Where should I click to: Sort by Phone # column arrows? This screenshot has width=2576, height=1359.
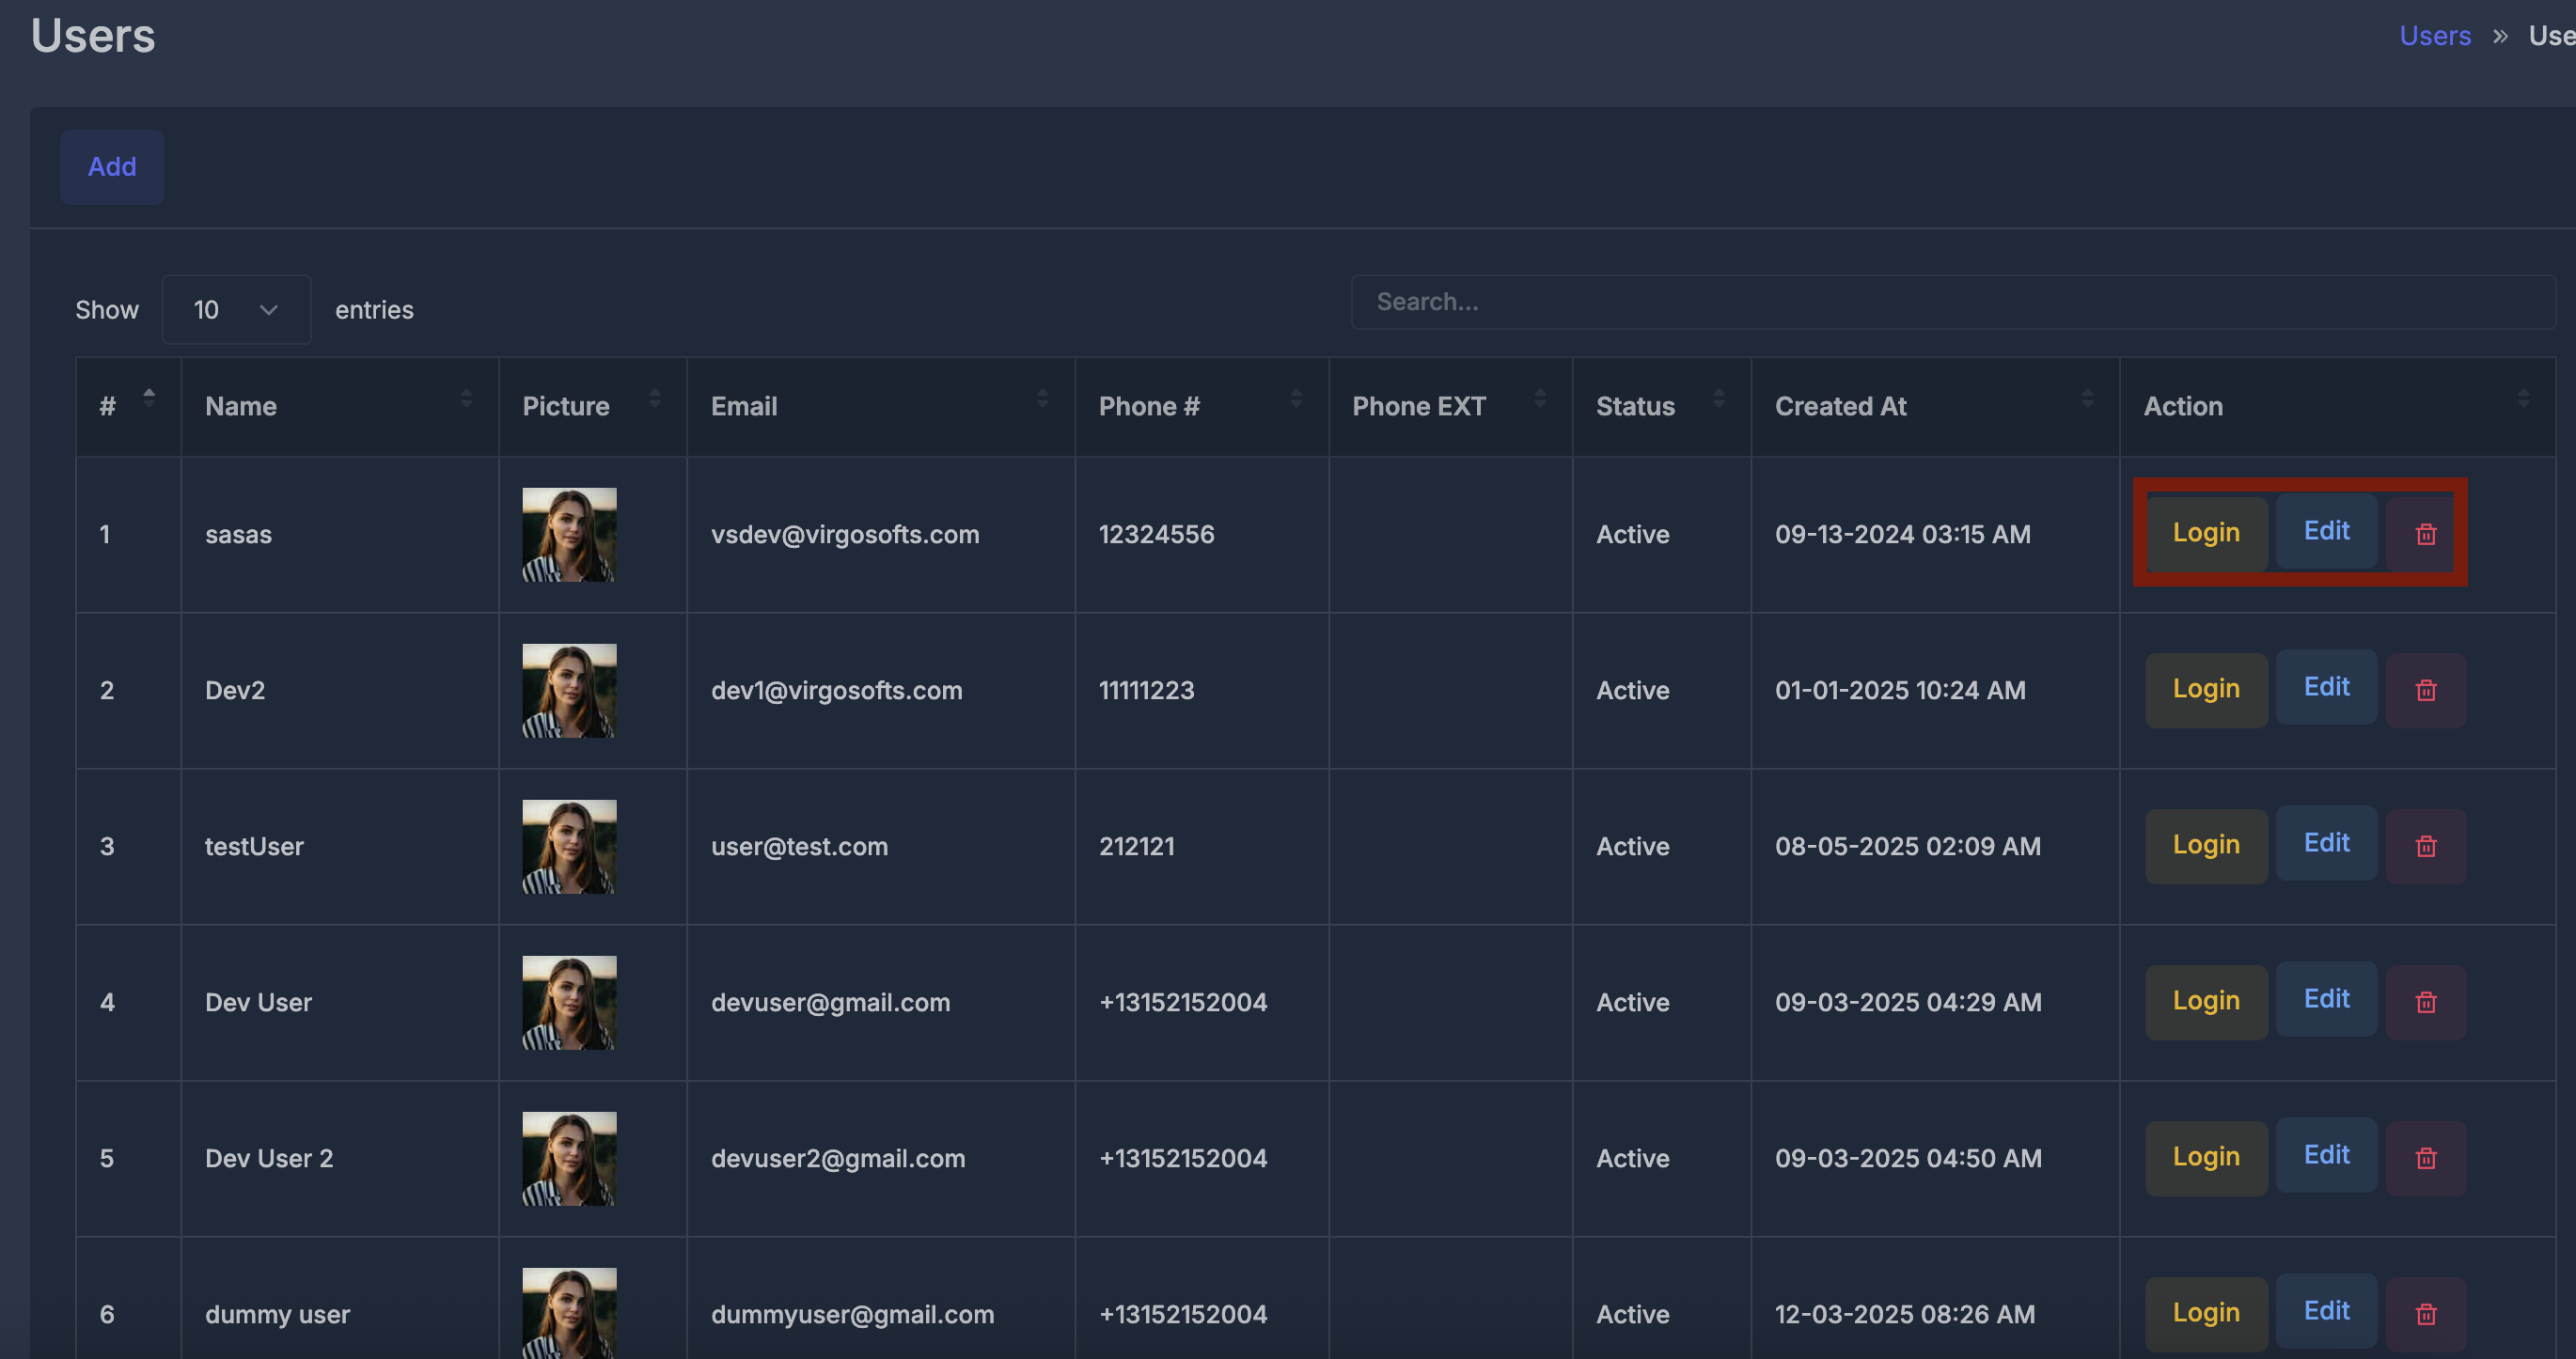pyautogui.click(x=1296, y=398)
